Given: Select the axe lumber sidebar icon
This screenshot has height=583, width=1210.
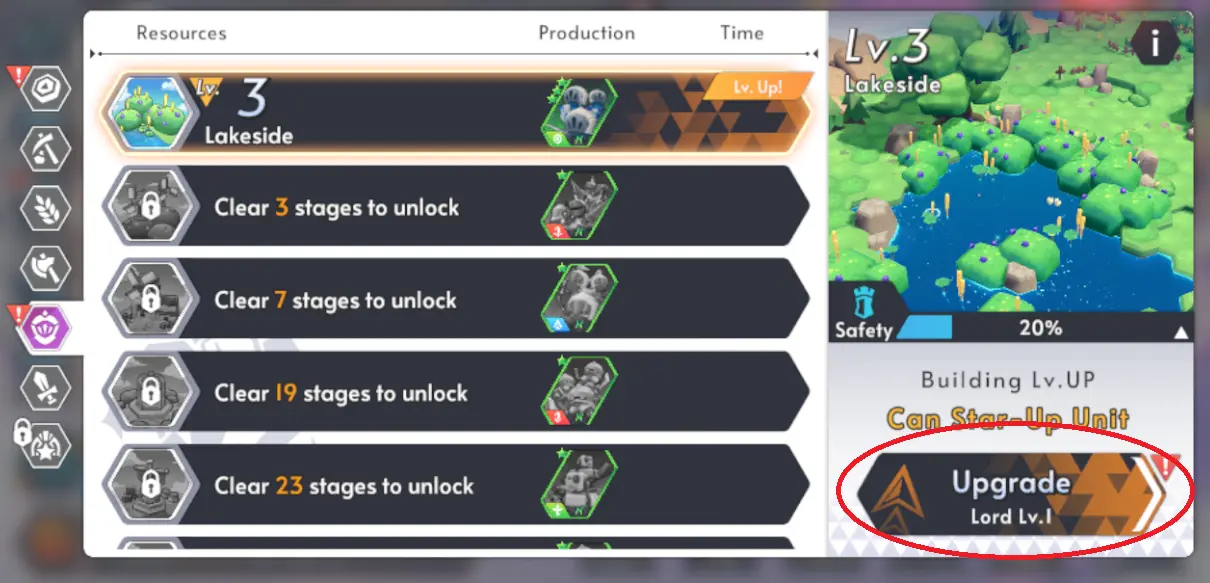Looking at the screenshot, I should [x=46, y=150].
